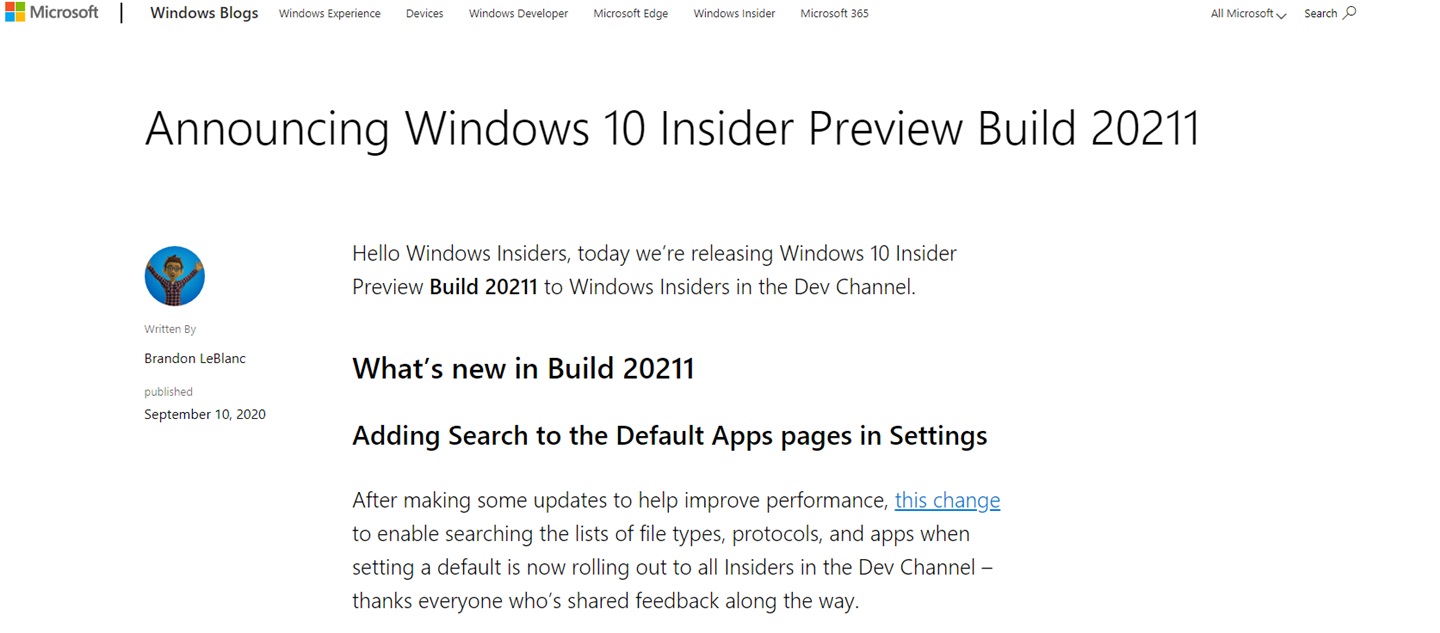Click the author's avatar picture

174,275
